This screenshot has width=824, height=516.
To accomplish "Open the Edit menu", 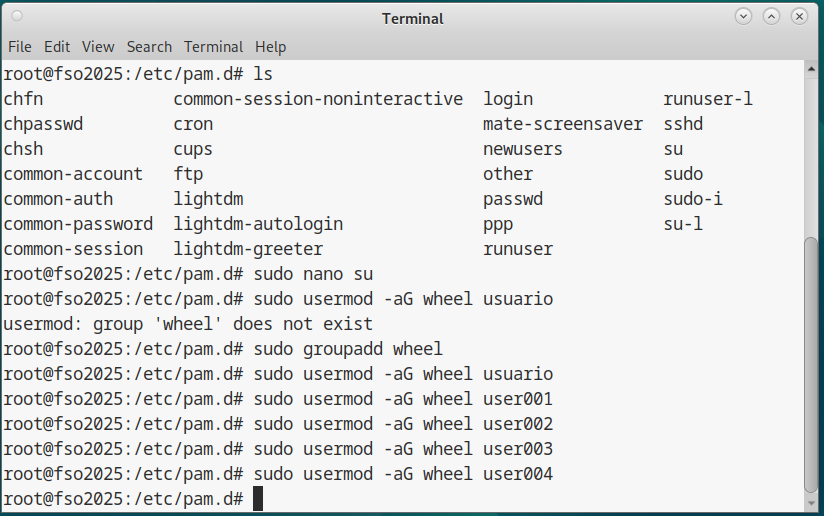I will pyautogui.click(x=57, y=46).
